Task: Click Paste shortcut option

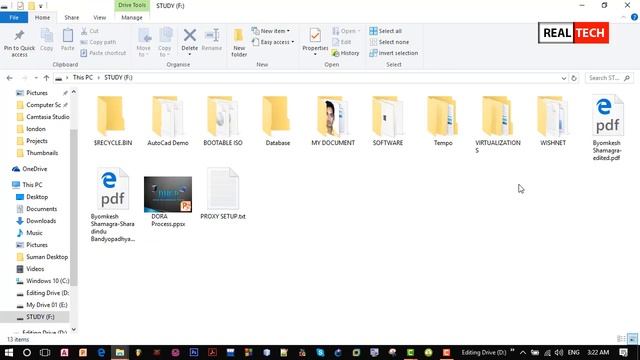Action: coord(103,53)
